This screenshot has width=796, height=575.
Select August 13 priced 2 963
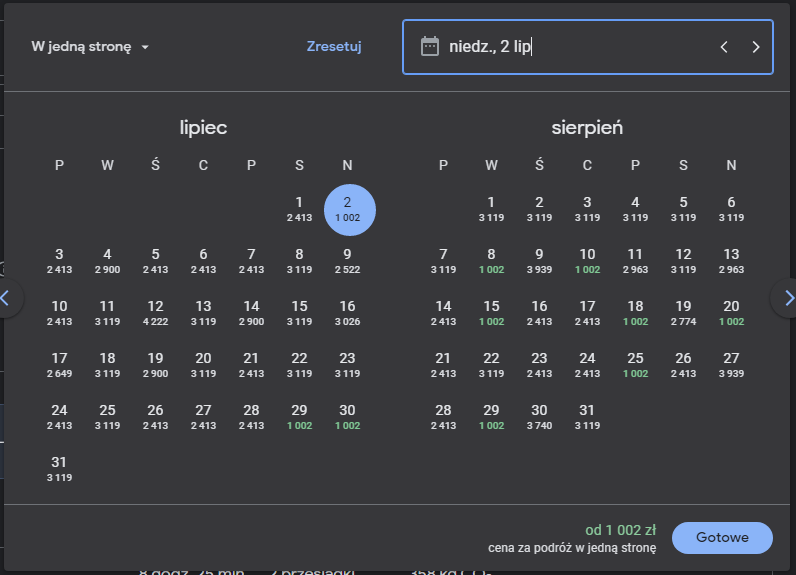tap(731, 261)
